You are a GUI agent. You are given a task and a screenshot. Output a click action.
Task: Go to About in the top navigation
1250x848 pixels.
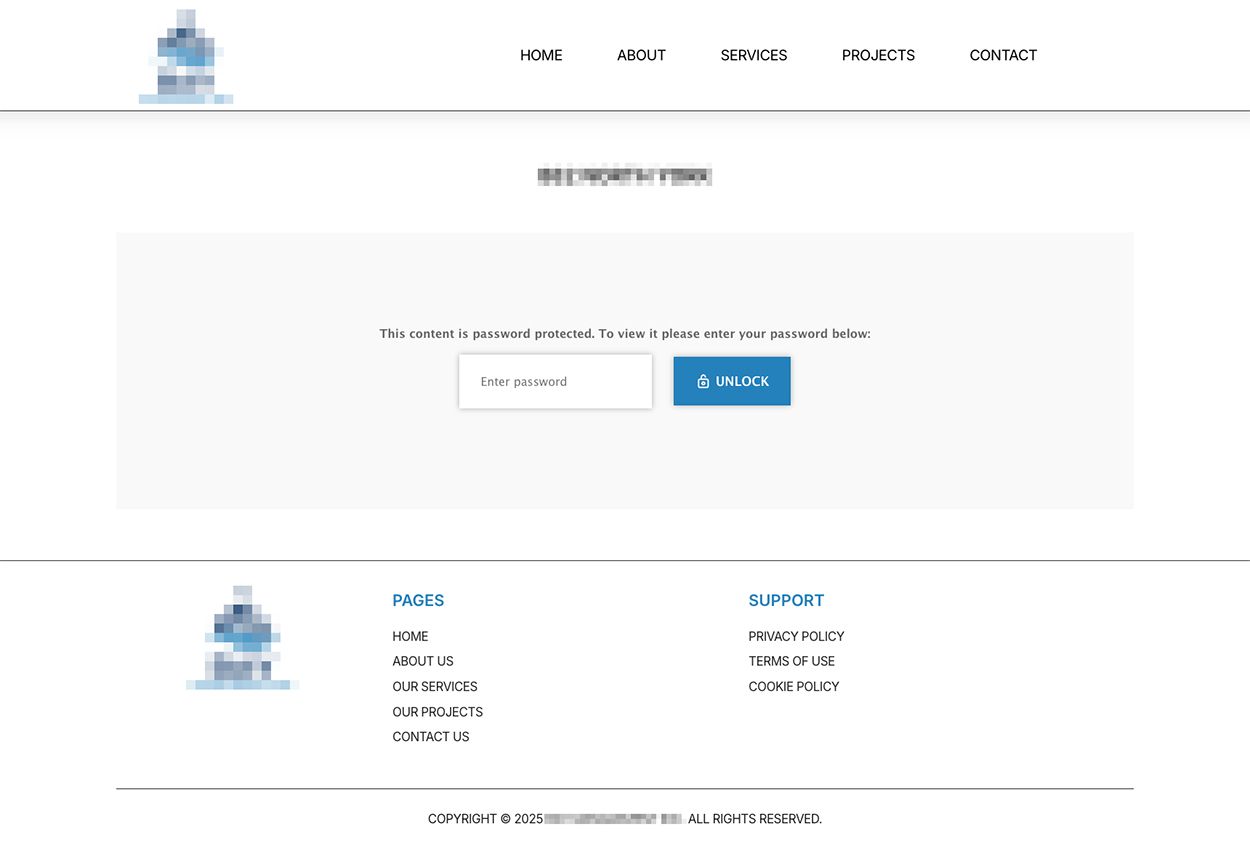pyautogui.click(x=641, y=56)
